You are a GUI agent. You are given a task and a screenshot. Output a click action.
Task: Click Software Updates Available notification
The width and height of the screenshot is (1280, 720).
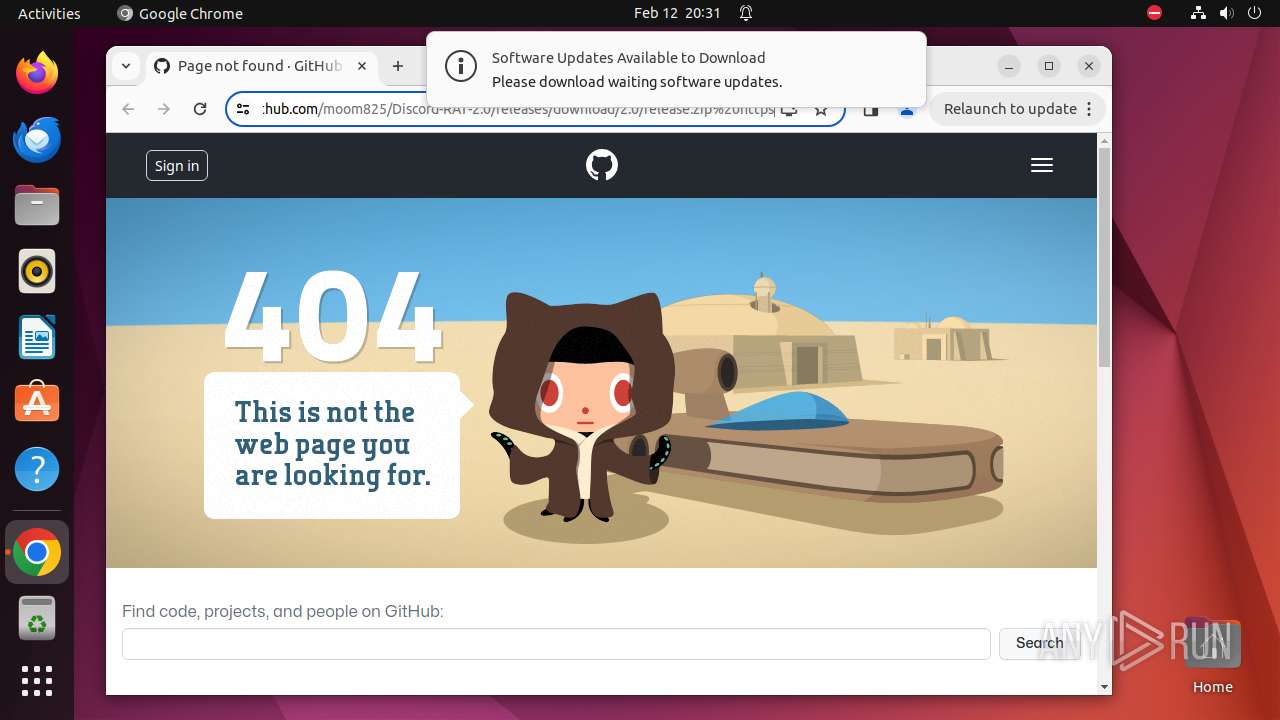point(676,69)
